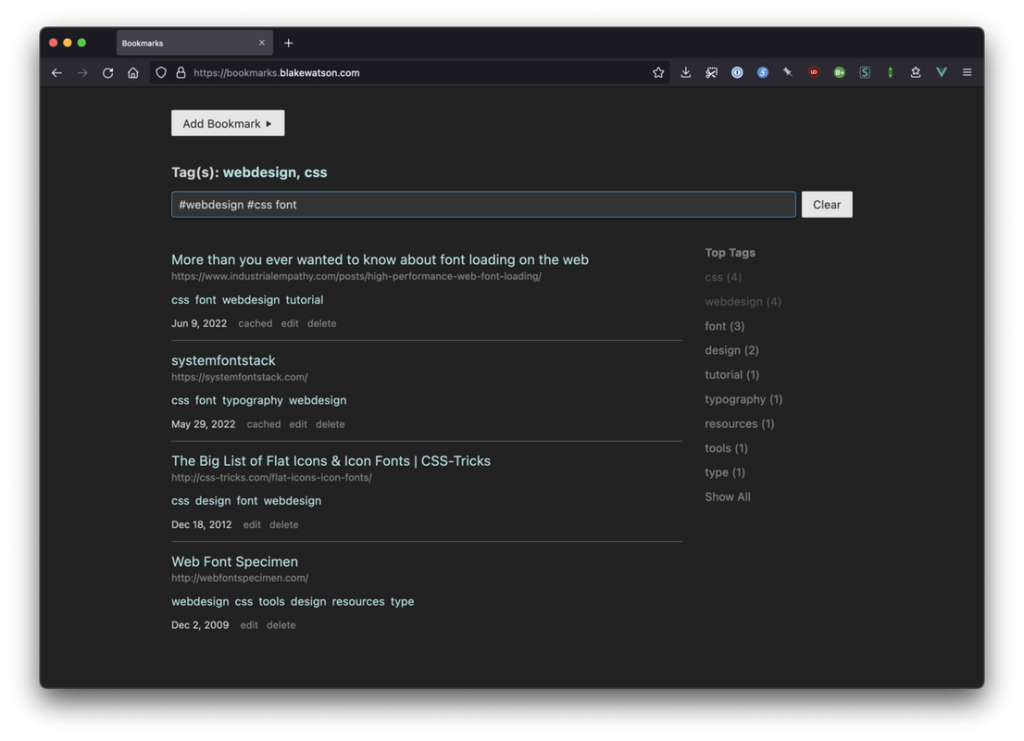The height and width of the screenshot is (741, 1024).
Task: Click design tag on the Flat Icons bookmark
Action: (x=213, y=501)
